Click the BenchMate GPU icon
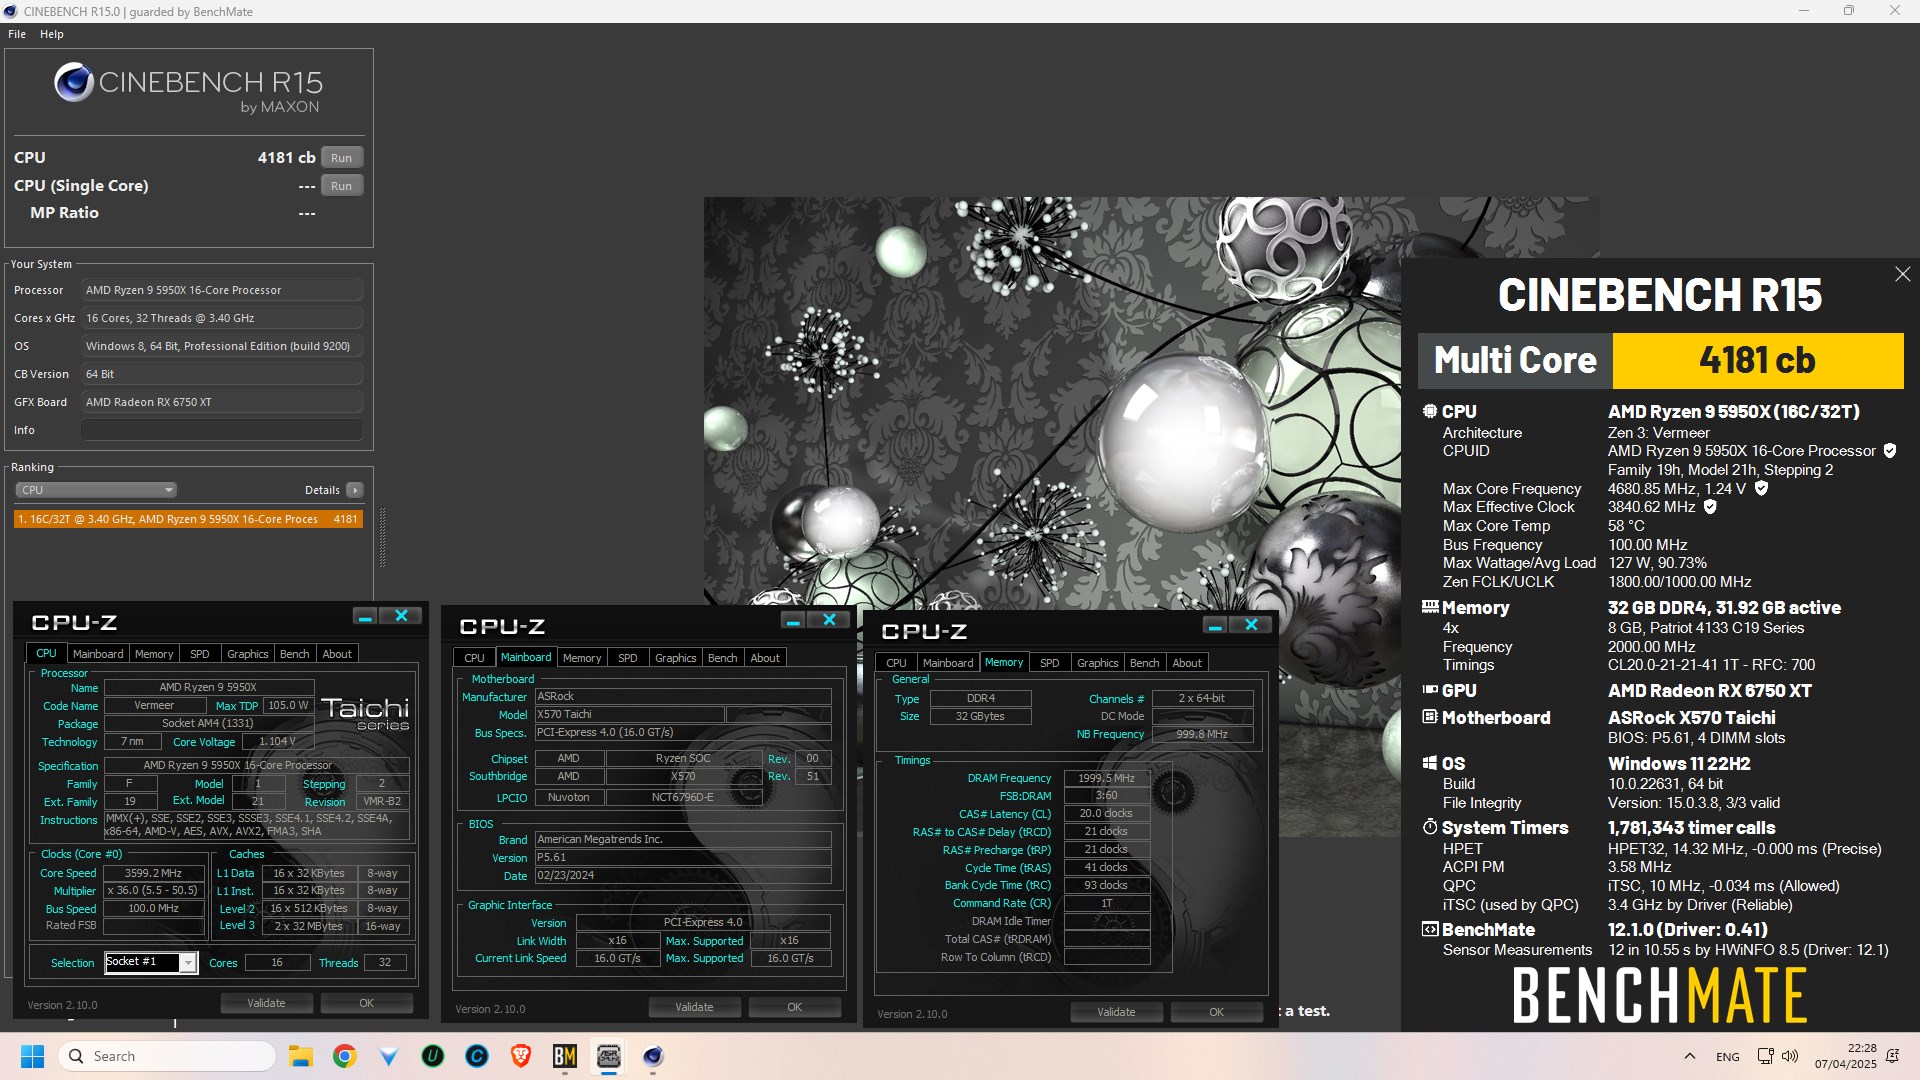Screen dimensions: 1920x1080 point(1430,690)
